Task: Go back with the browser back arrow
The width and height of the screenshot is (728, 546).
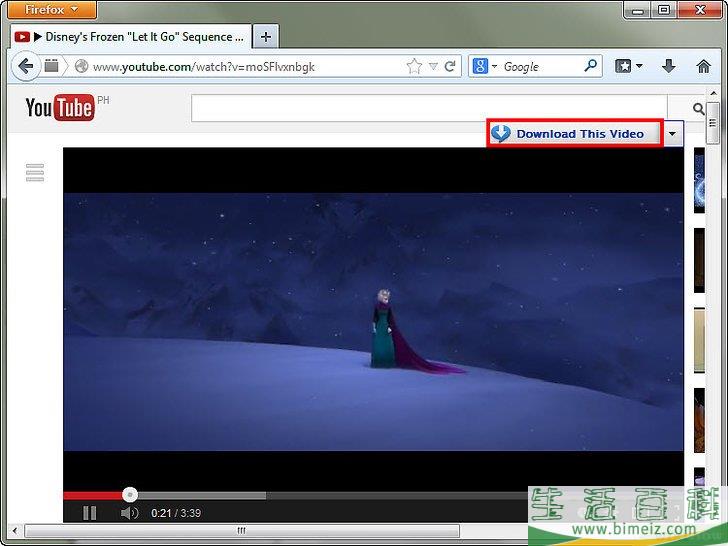Action: (25, 66)
